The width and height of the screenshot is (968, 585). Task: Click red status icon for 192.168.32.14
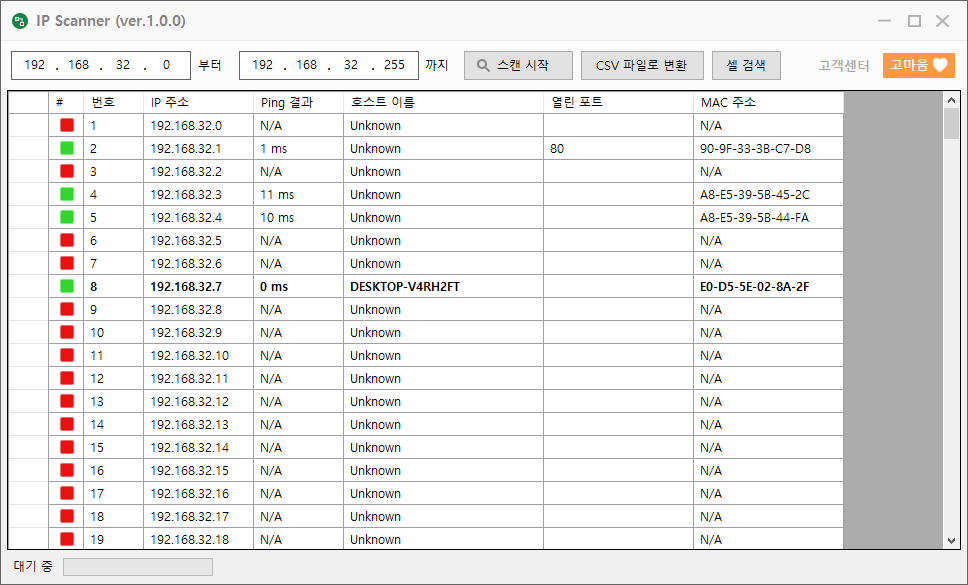(x=67, y=447)
